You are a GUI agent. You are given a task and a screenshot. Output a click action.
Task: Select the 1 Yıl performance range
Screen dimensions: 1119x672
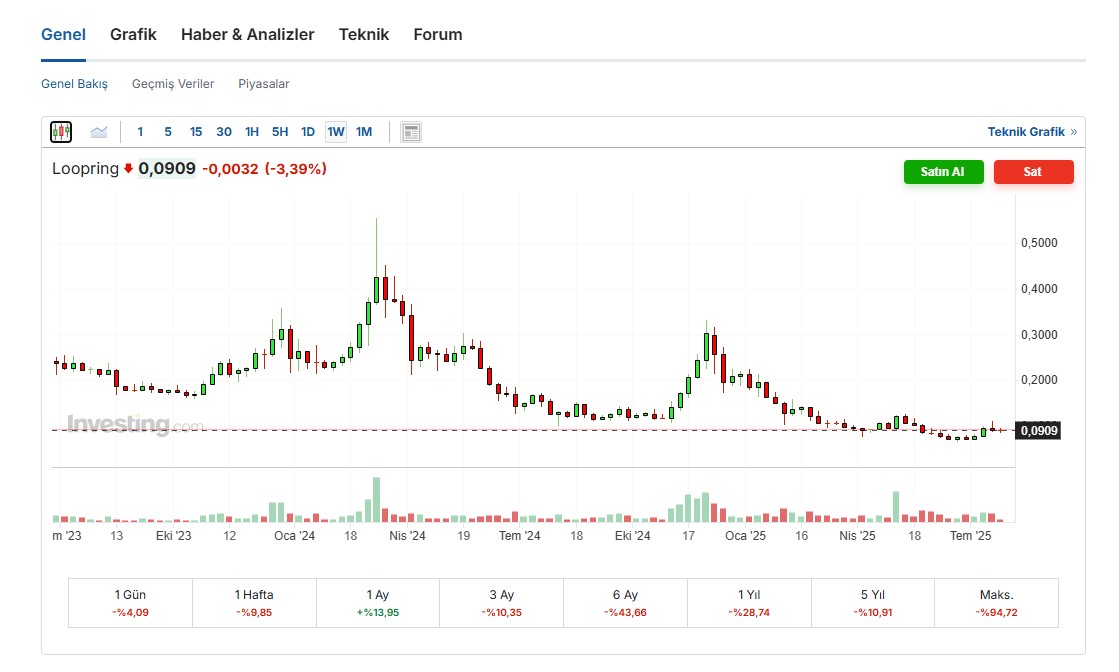(749, 603)
